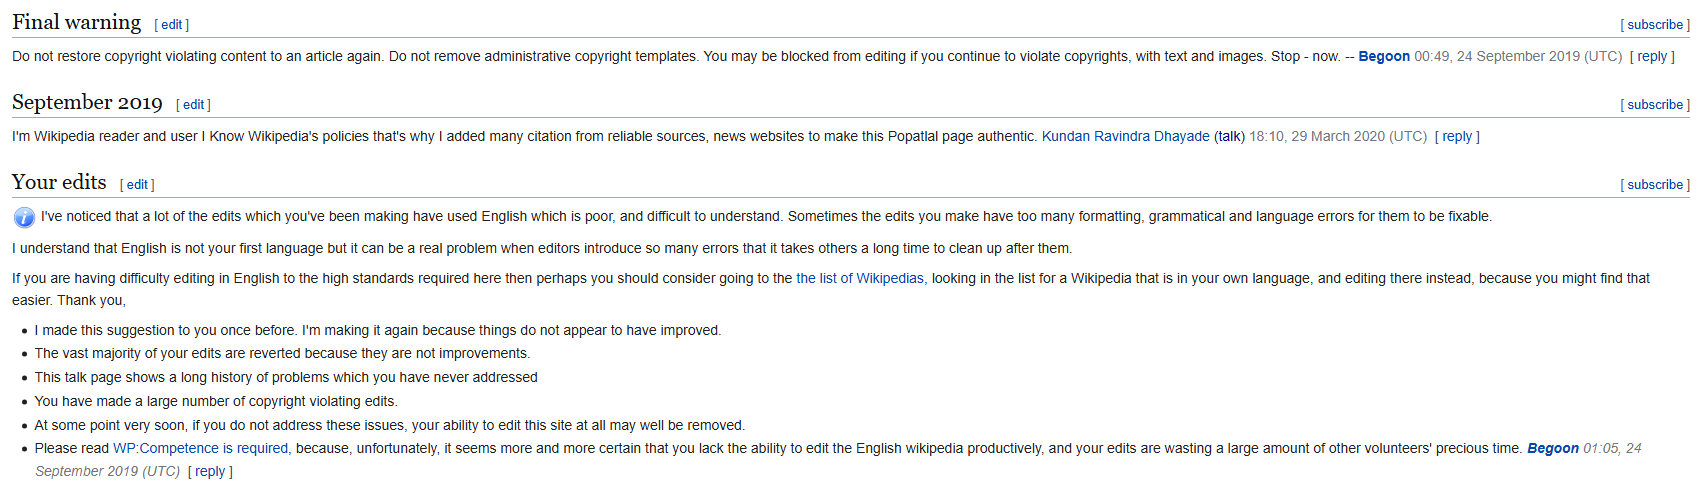The image size is (1703, 495).
Task: Open the WP:Competence is required link
Action: pos(201,449)
